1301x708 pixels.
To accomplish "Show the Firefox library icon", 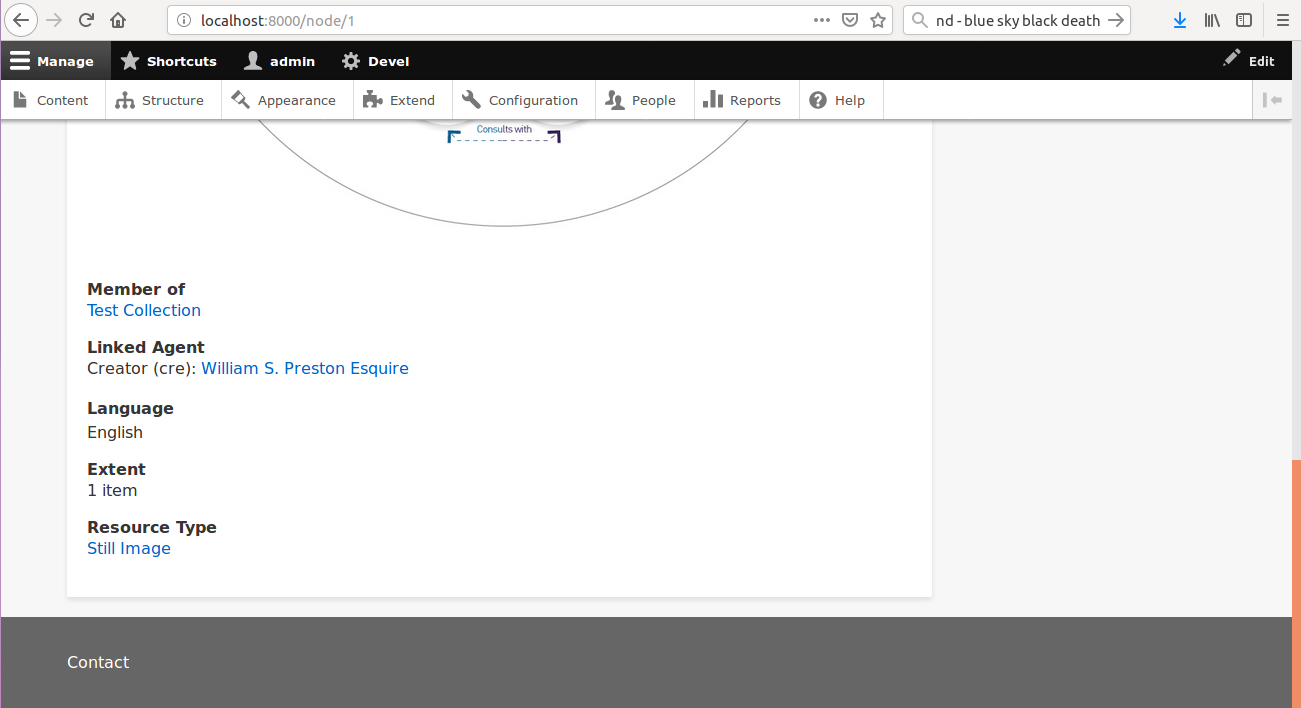I will pos(1212,20).
